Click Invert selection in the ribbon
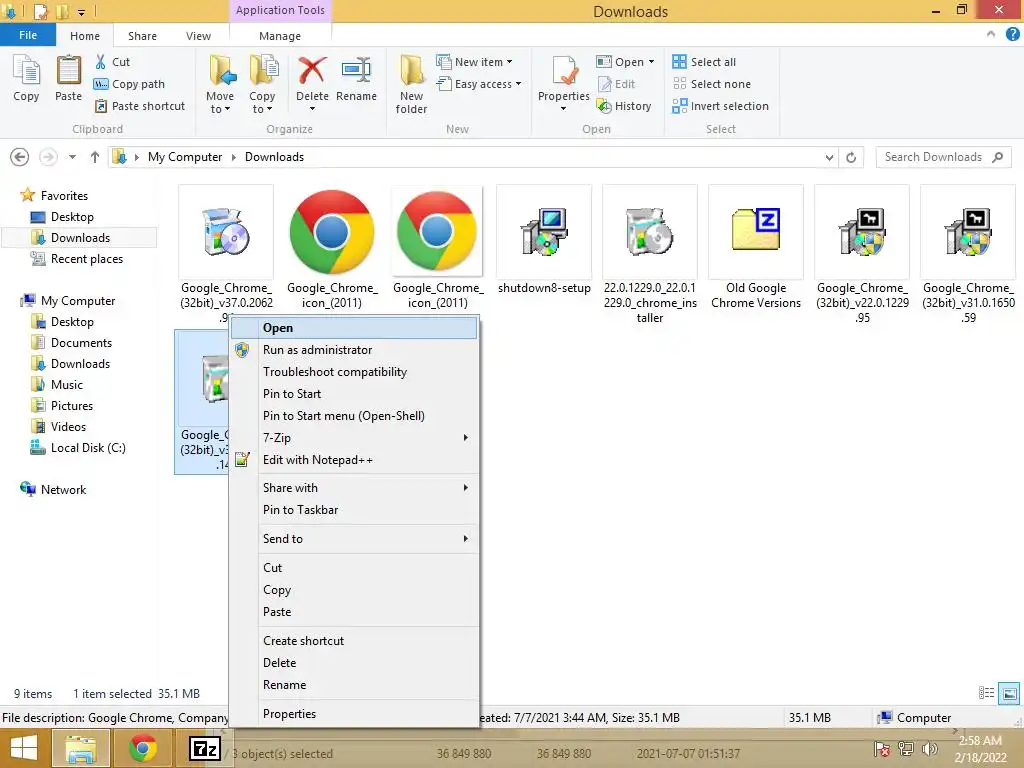 click(720, 106)
